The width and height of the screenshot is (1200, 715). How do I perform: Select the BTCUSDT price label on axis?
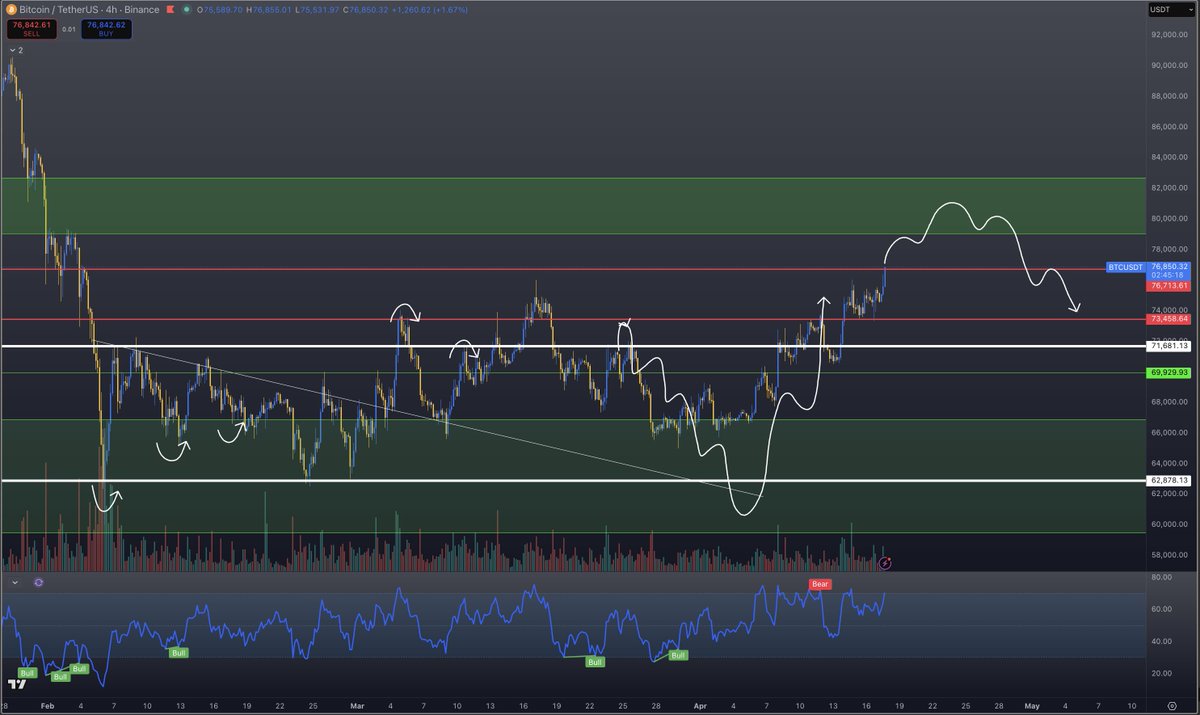point(1125,267)
